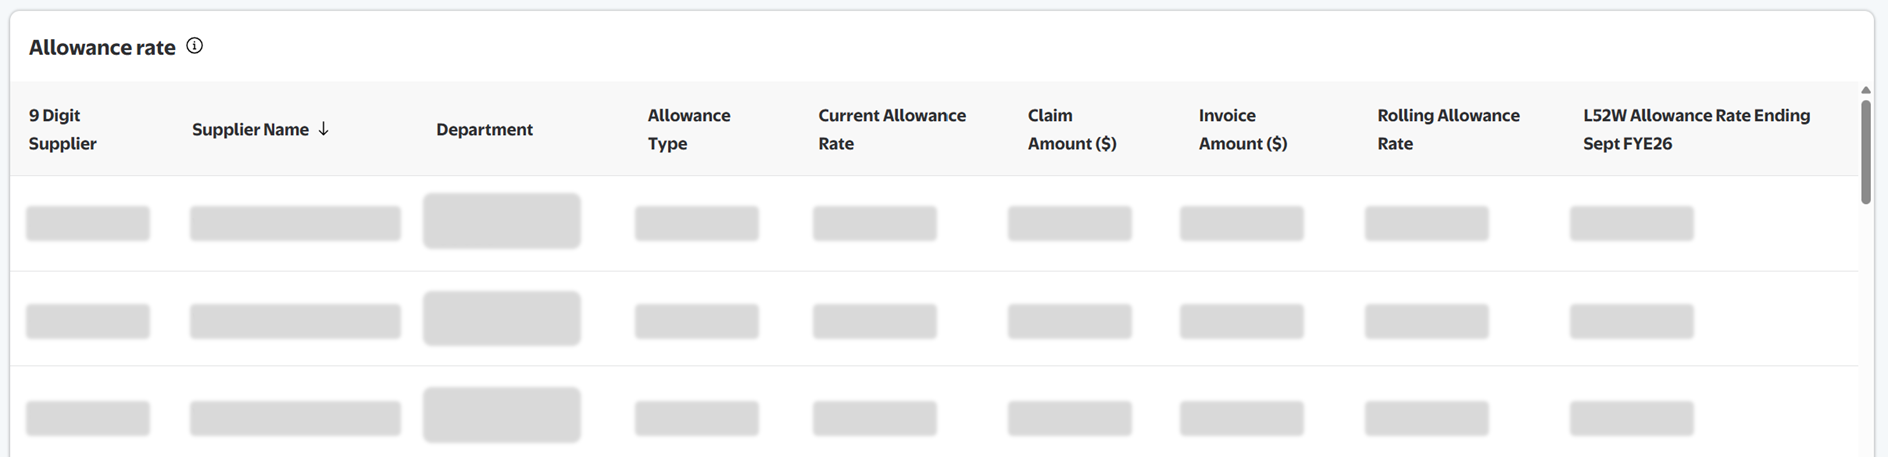Image resolution: width=1888 pixels, height=457 pixels.
Task: Click third row's Claim Amount loading placeholder
Action: tap(1069, 418)
